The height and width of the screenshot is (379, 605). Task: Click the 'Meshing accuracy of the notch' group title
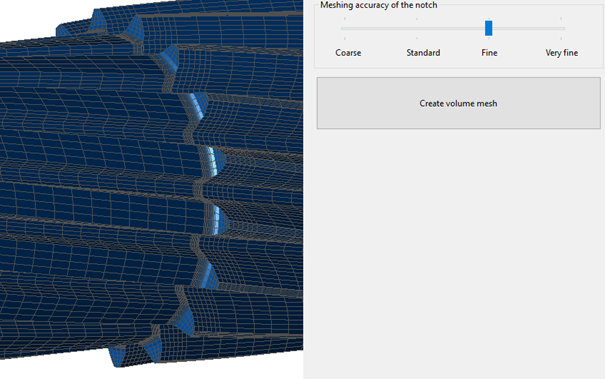pos(379,5)
